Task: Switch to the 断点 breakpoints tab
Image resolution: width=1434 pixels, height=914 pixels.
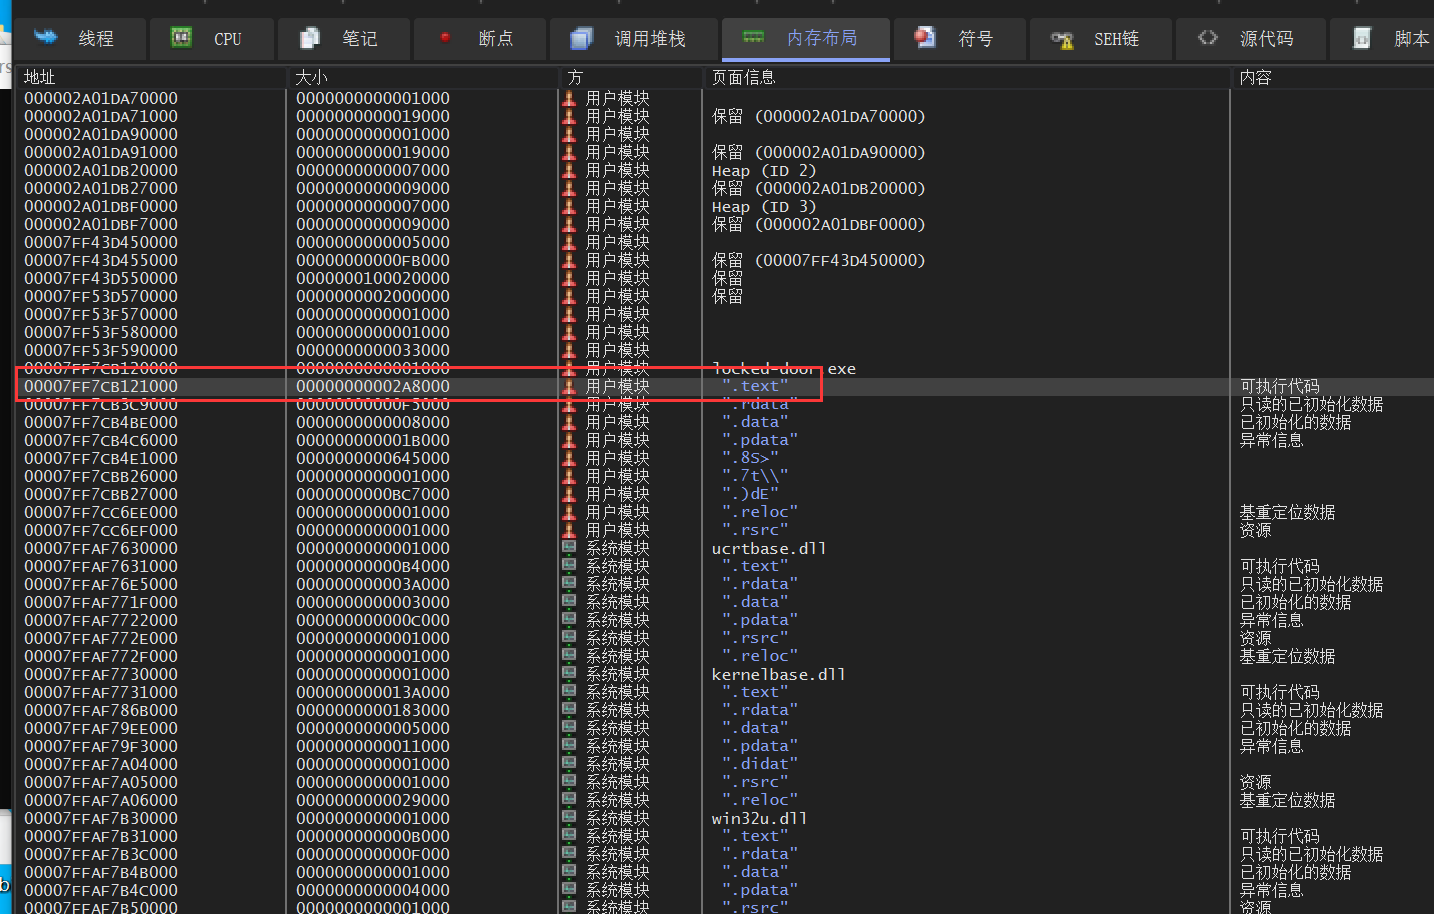Action: [x=480, y=39]
